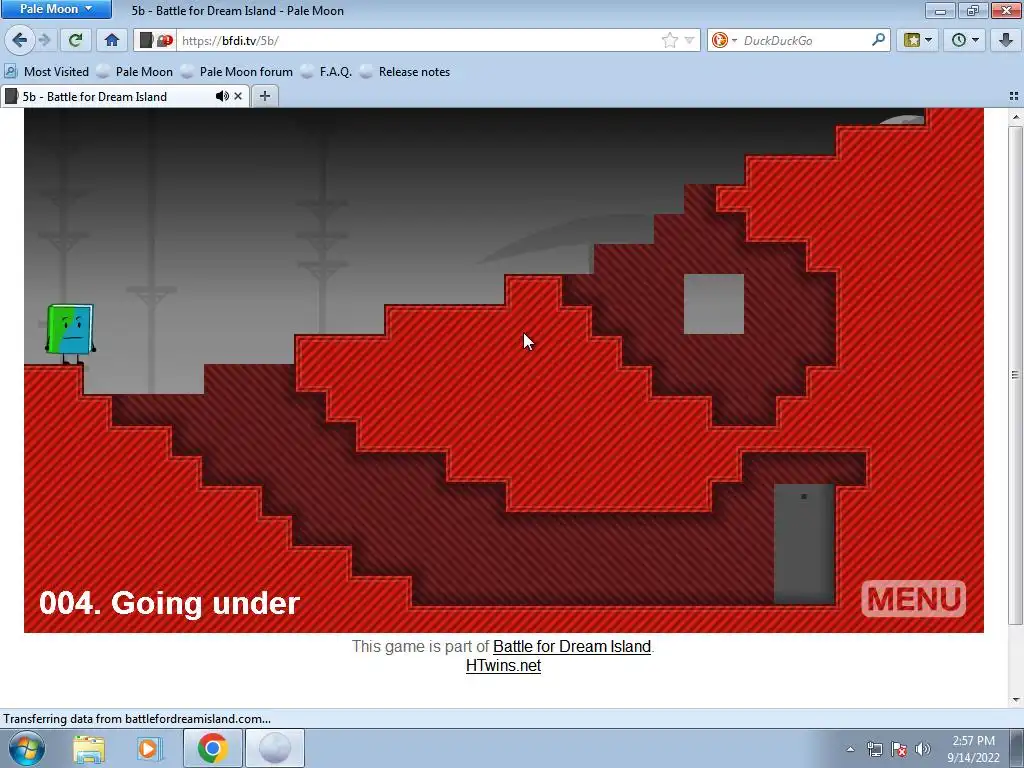
Task: Click the taskbar clock showing 2:57 PM
Action: click(x=973, y=748)
